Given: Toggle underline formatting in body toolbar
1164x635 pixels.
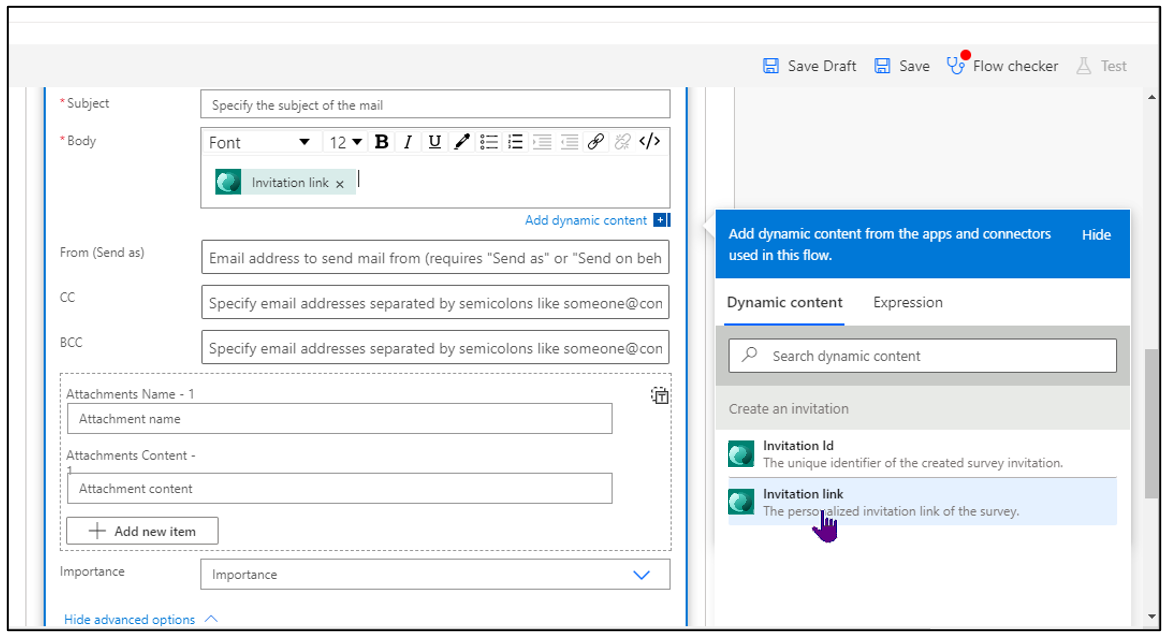Looking at the screenshot, I should pos(434,142).
